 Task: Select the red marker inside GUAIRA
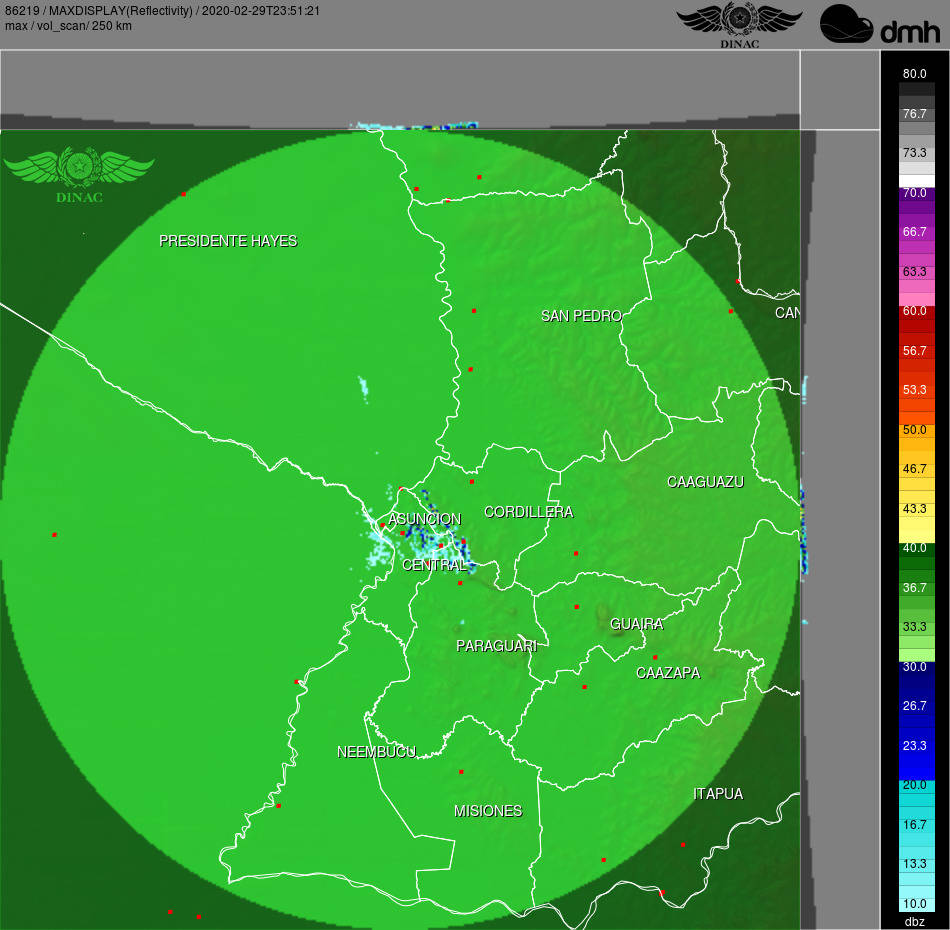point(575,606)
